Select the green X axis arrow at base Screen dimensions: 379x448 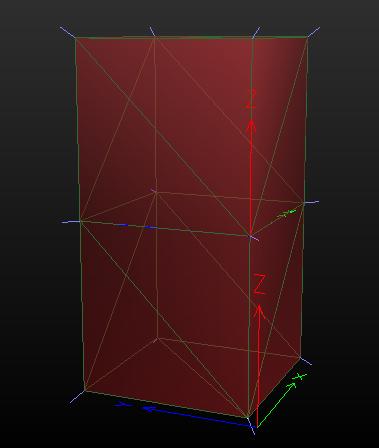pyautogui.click(x=277, y=405)
